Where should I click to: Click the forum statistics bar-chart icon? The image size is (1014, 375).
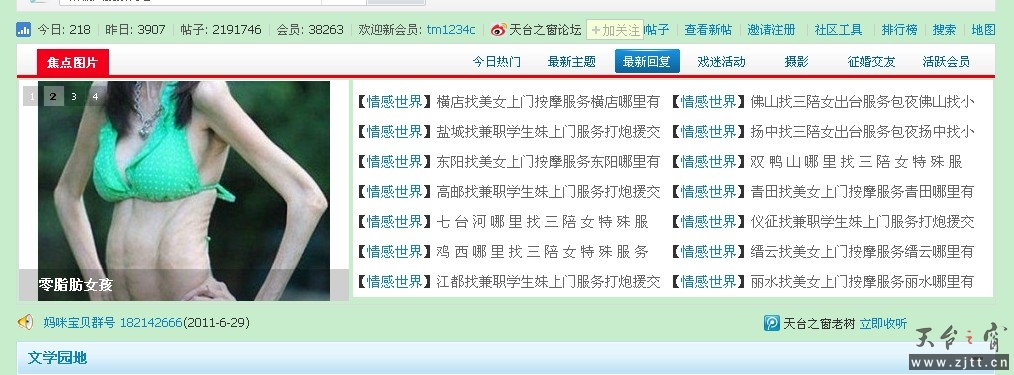tap(24, 30)
